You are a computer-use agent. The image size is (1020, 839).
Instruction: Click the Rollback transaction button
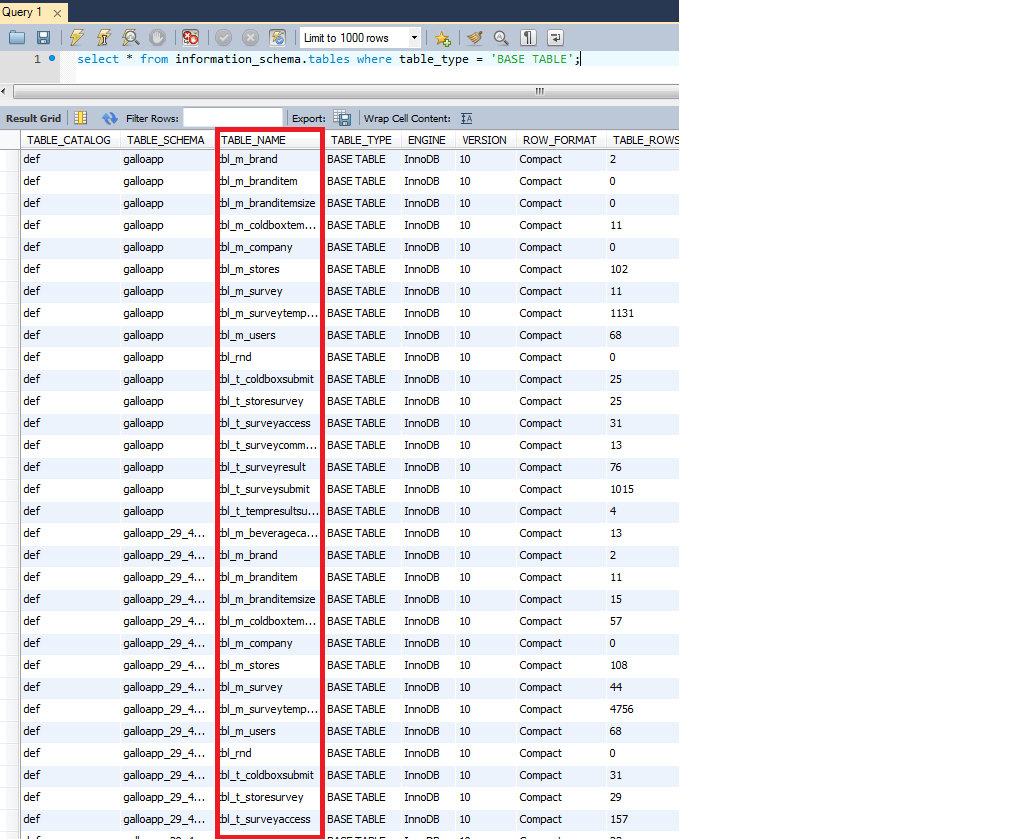[250, 37]
